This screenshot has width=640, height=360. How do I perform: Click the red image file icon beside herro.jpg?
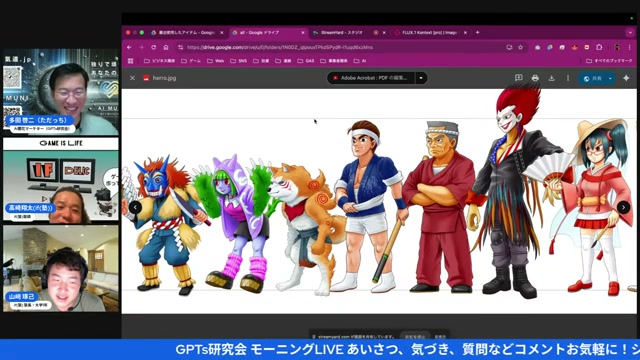click(146, 78)
